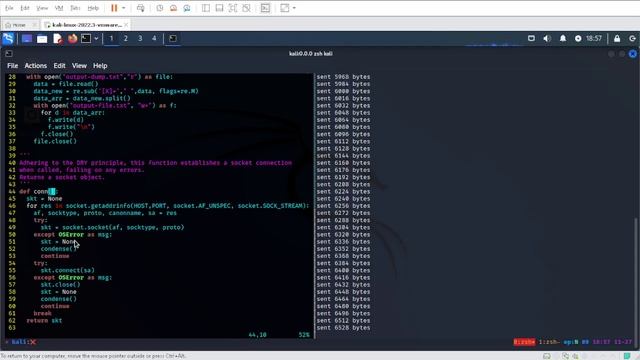
Task: Click the show desktop panel icon
Action: point(27,39)
